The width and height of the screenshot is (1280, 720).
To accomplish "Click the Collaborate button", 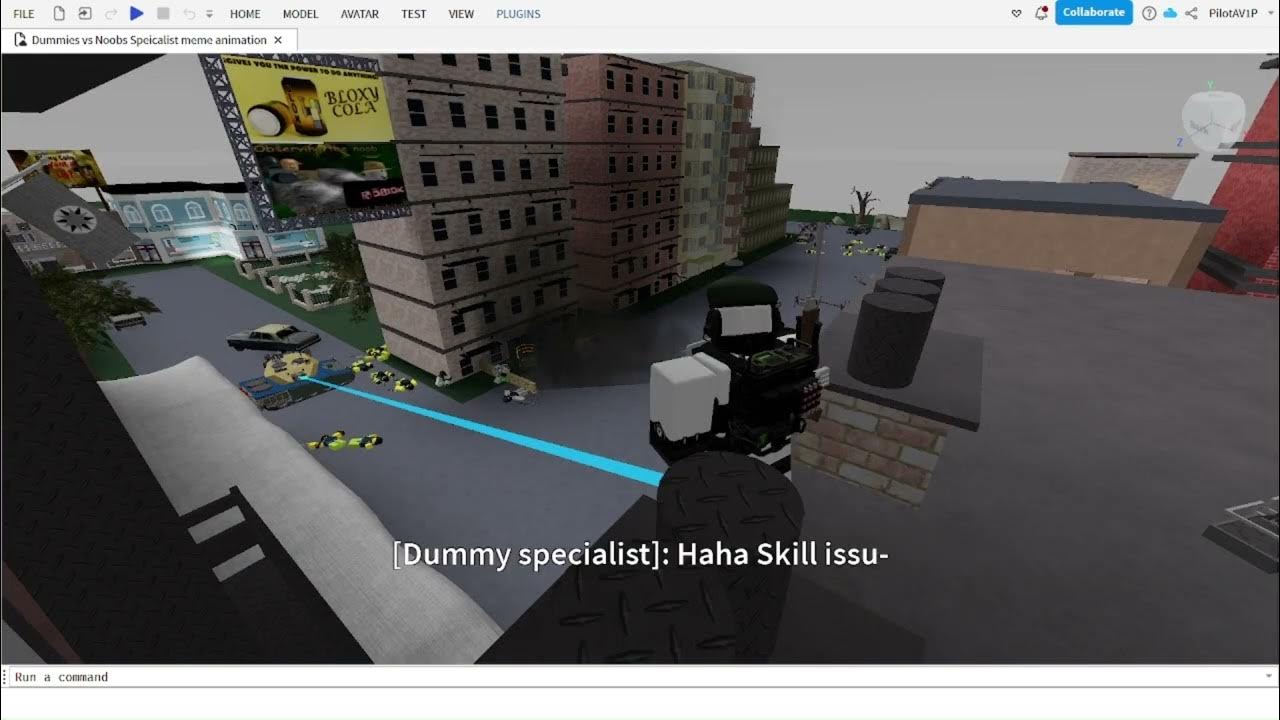I will coord(1093,12).
